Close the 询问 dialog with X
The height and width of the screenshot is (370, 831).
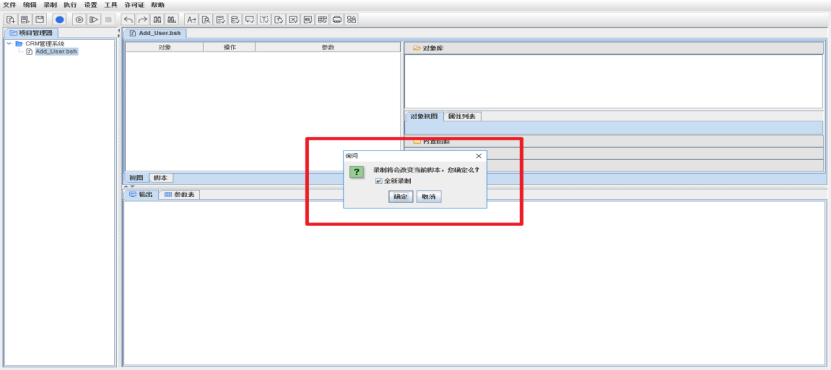(x=479, y=156)
